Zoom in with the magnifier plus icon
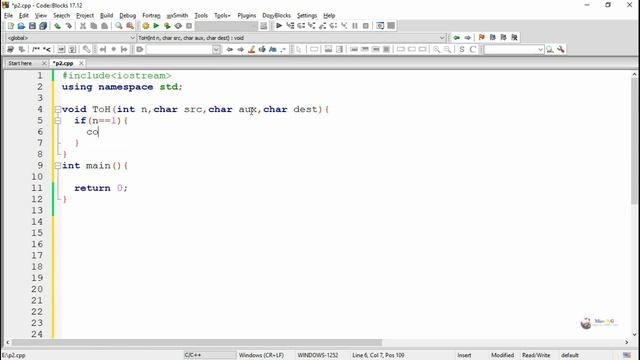The width and height of the screenshot is (640, 360). click(437, 49)
